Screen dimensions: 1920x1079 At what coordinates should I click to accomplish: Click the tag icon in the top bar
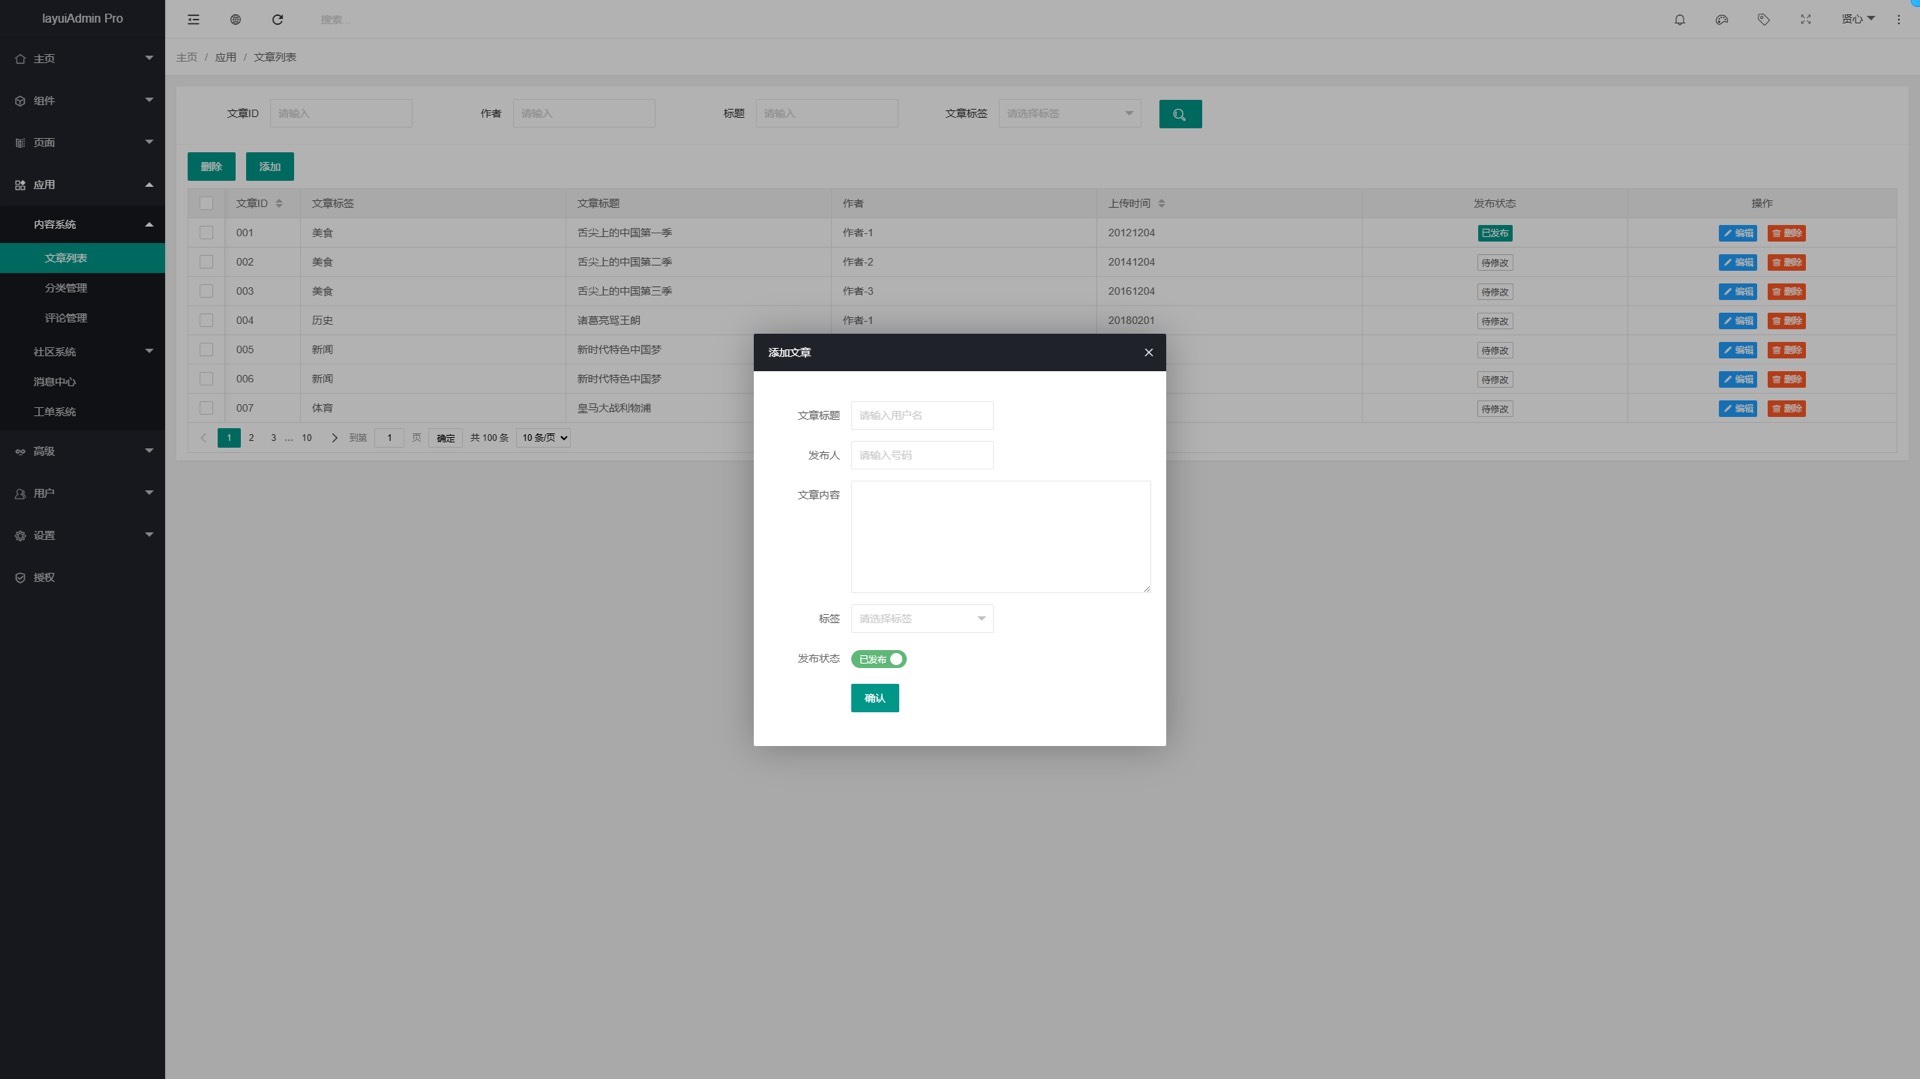pos(1763,19)
